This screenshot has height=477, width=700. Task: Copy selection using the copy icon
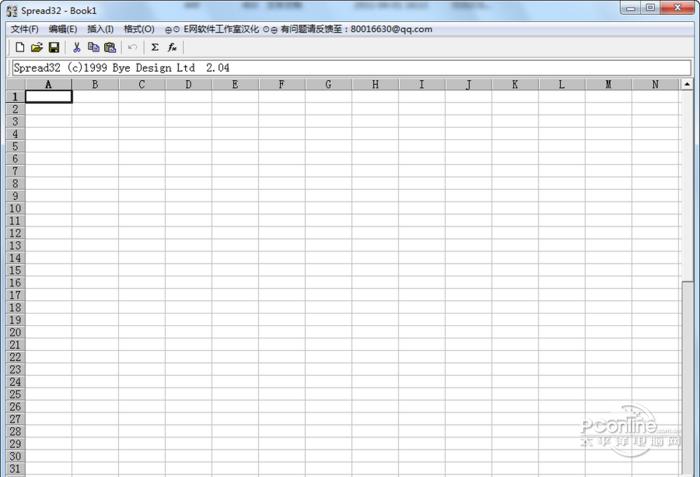point(93,47)
